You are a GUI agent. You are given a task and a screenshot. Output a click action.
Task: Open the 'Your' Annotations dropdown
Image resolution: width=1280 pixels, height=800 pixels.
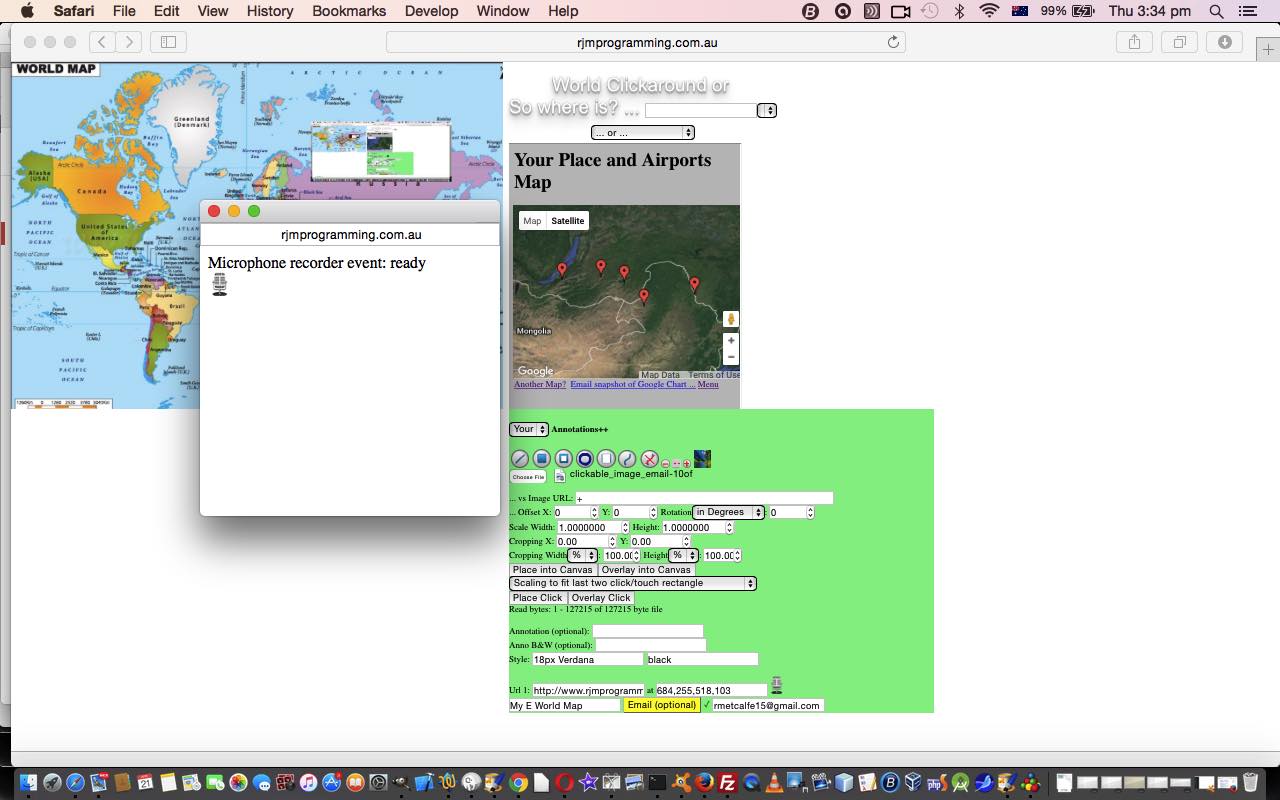click(x=529, y=429)
